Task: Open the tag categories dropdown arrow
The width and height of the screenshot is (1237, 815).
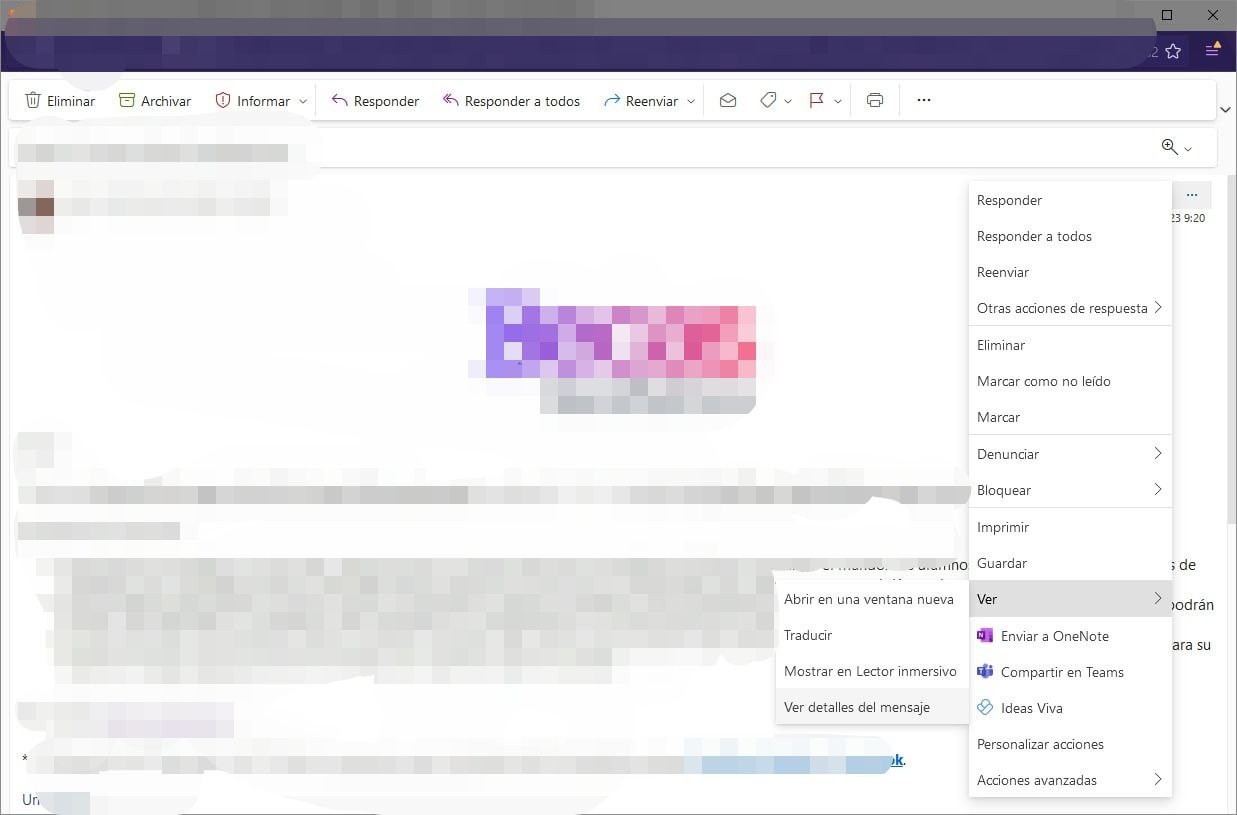Action: coord(788,101)
